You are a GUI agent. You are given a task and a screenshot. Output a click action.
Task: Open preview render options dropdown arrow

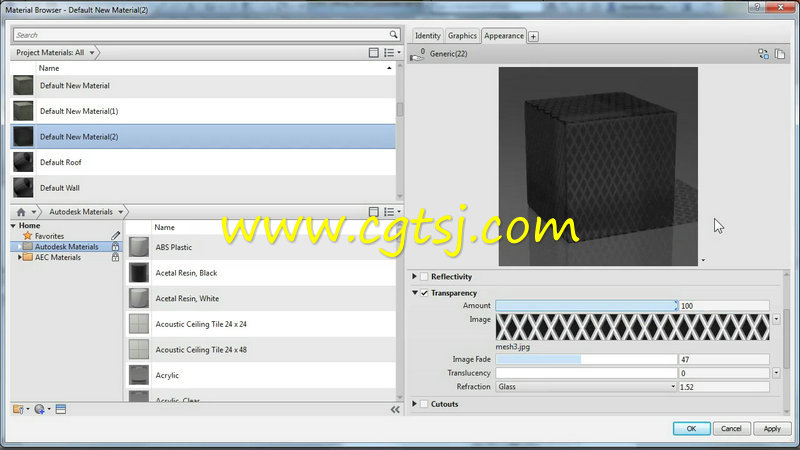tap(703, 260)
